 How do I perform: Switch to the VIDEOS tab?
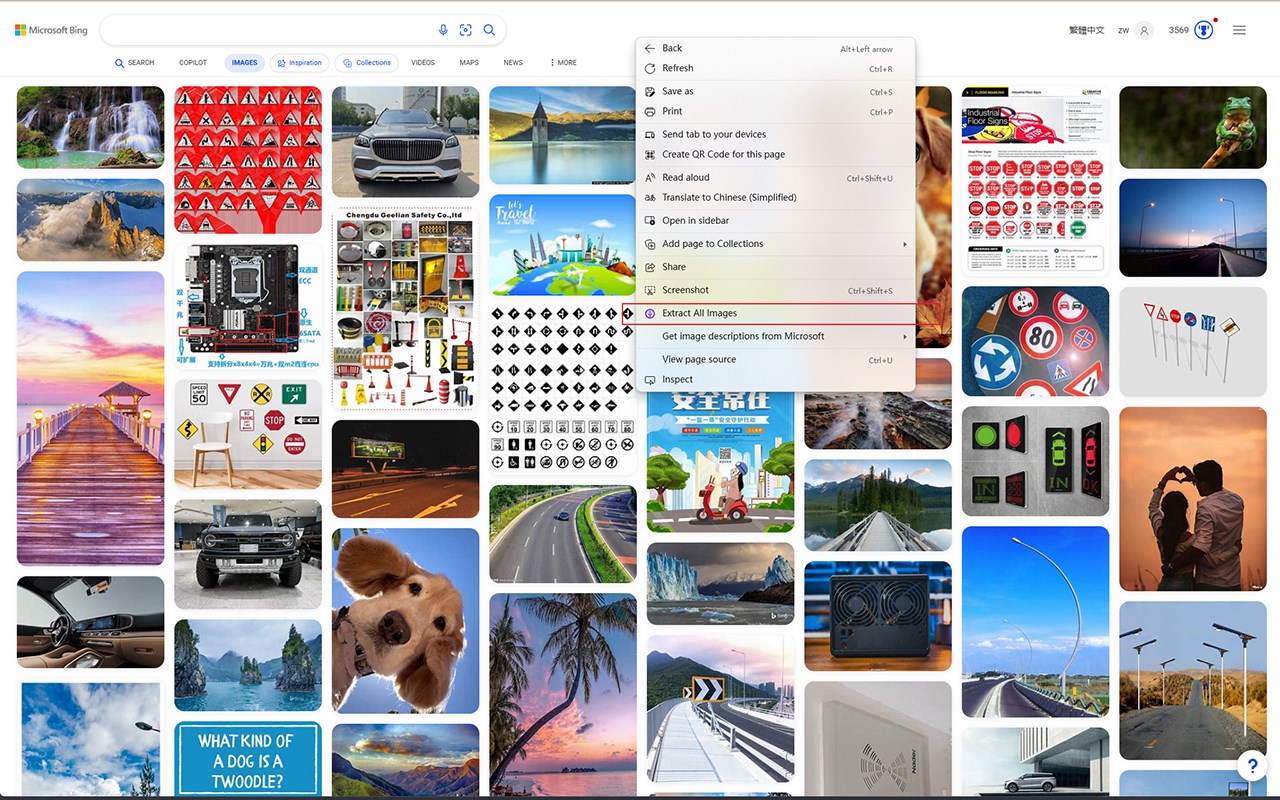[423, 62]
